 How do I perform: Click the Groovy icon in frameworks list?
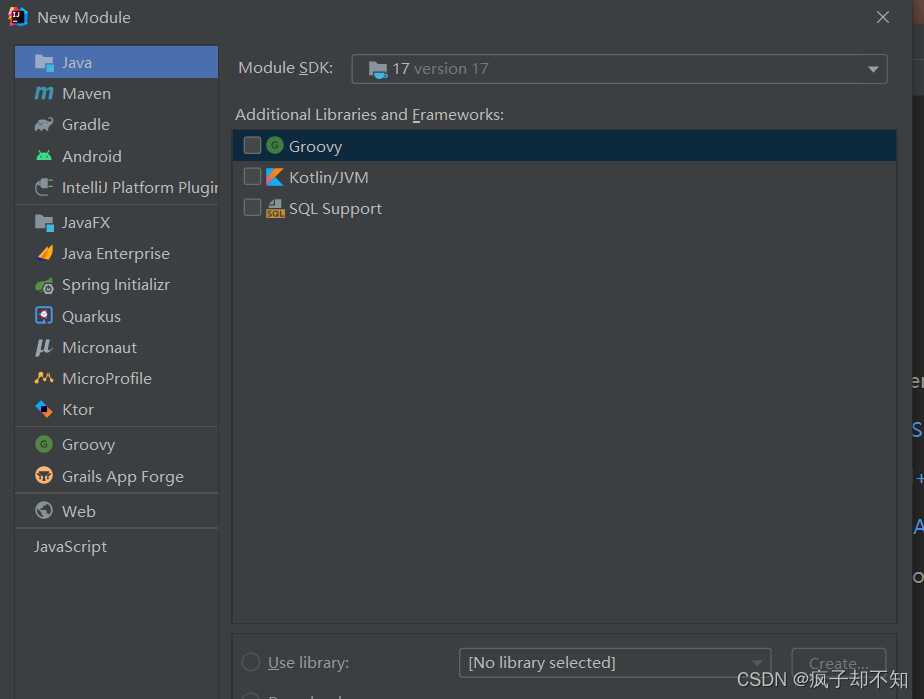275,145
